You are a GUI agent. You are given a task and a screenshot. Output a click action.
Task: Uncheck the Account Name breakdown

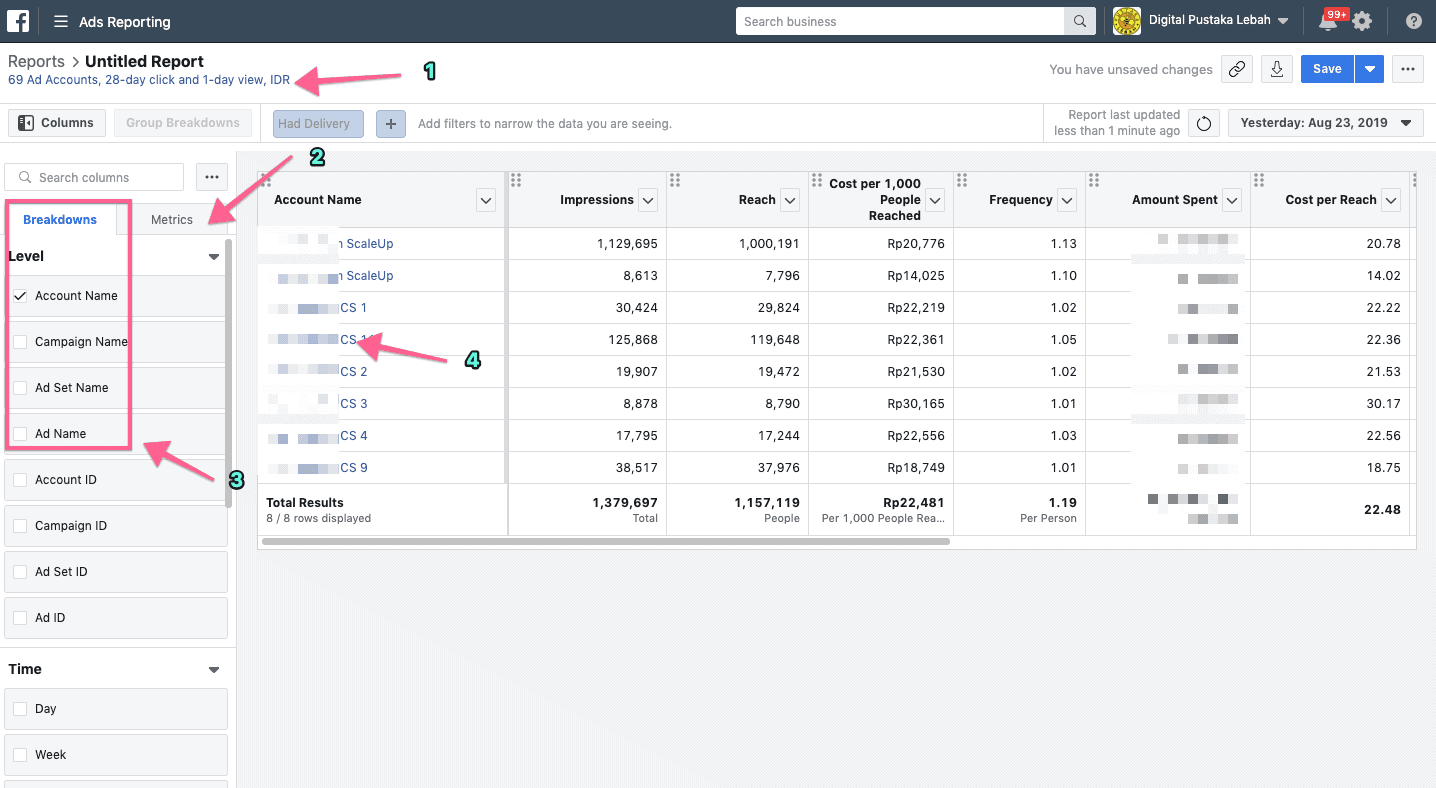[18, 295]
